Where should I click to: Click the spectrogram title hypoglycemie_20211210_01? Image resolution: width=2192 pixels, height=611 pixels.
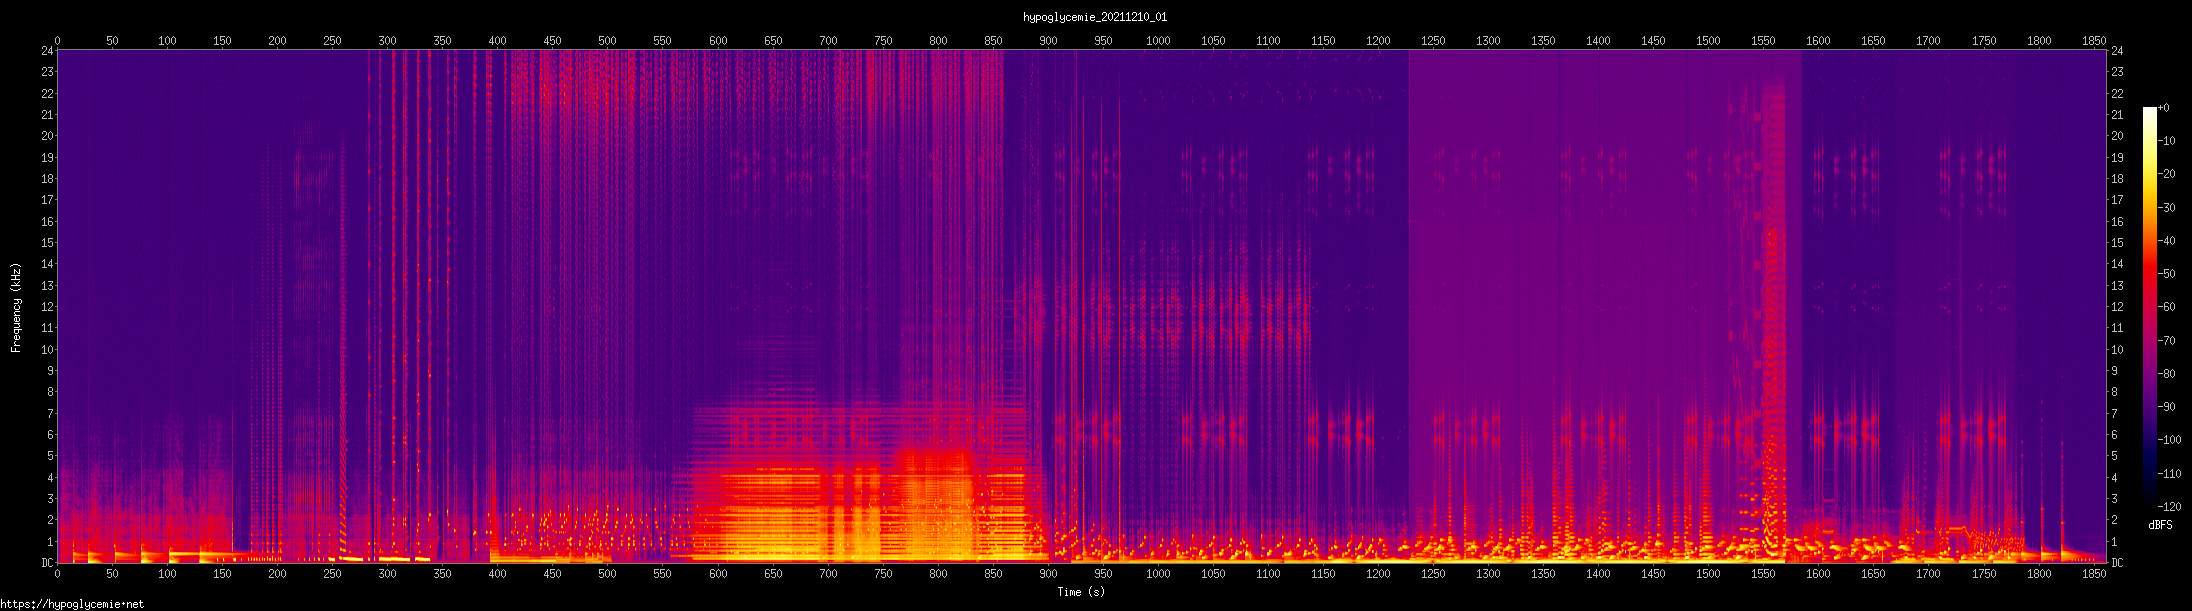point(1095,17)
